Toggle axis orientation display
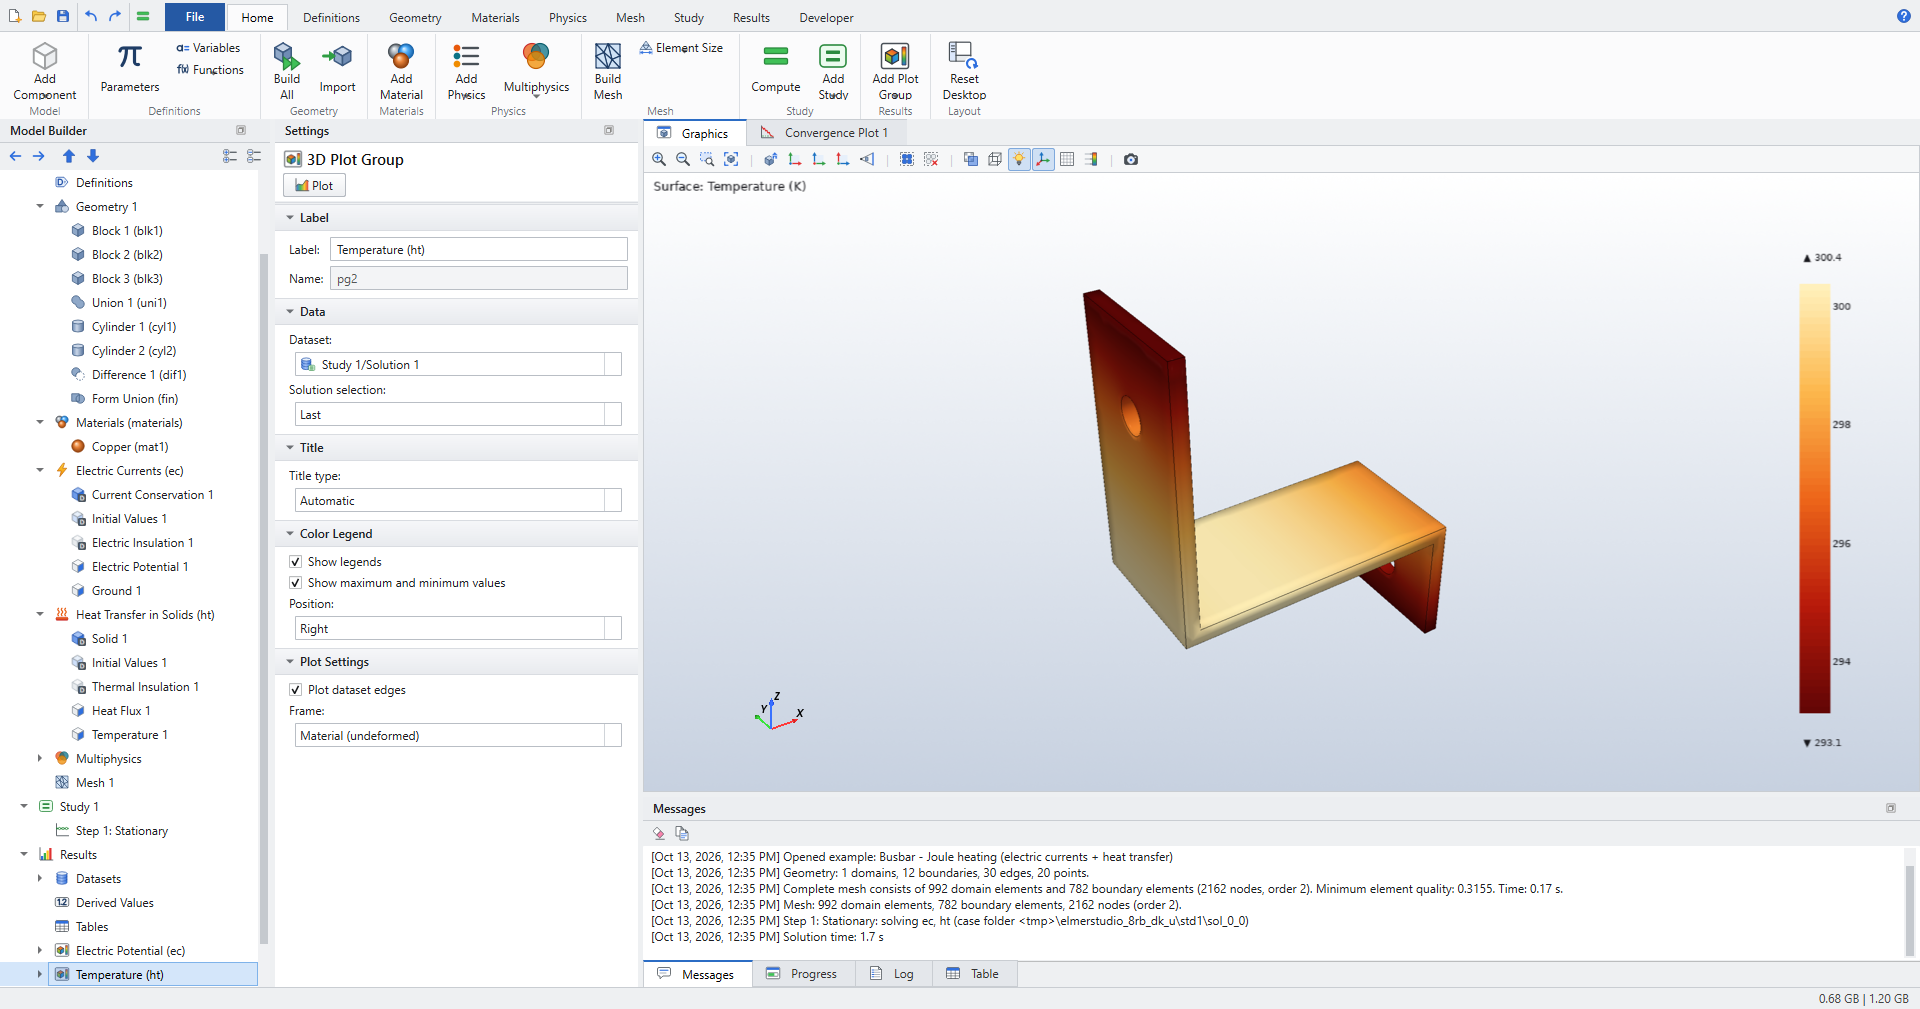Viewport: 1920px width, 1009px height. 1043,159
